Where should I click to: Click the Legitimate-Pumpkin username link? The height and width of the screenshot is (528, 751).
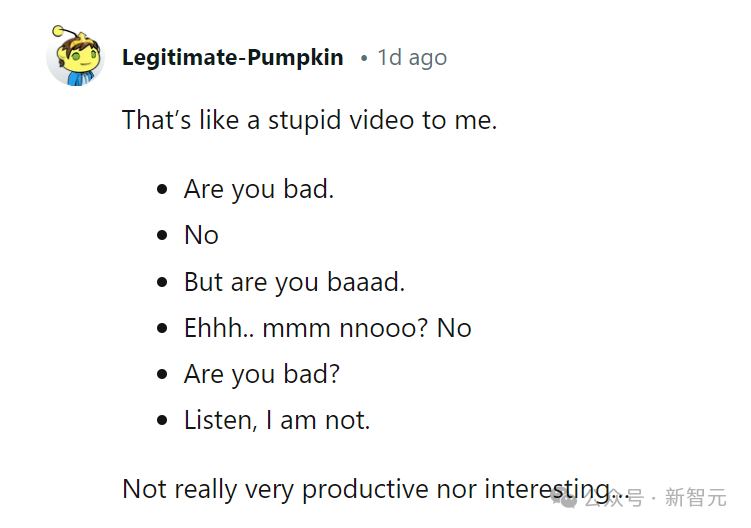233,58
